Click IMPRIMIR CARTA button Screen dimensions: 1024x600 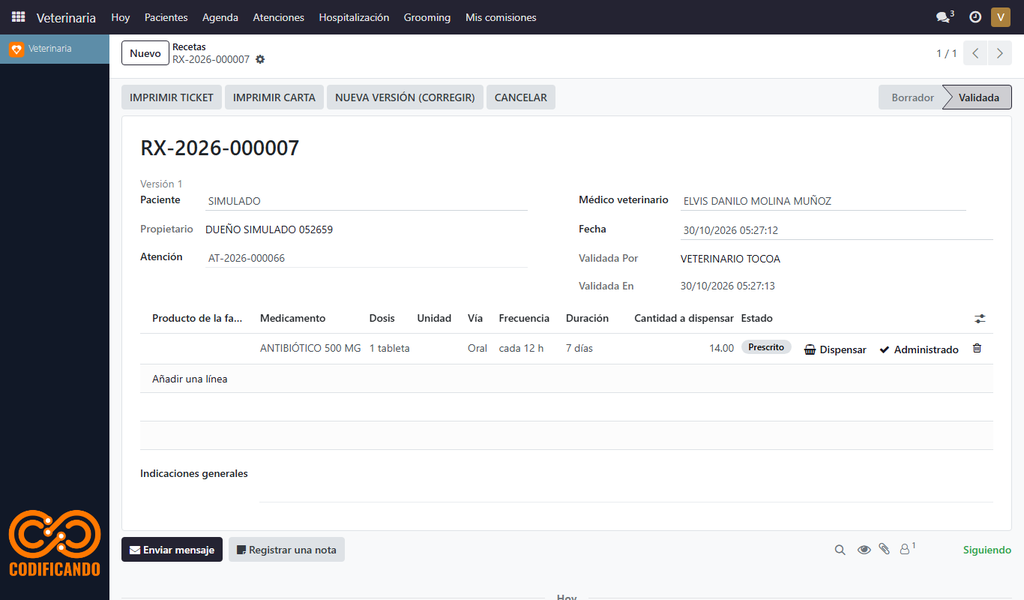274,97
